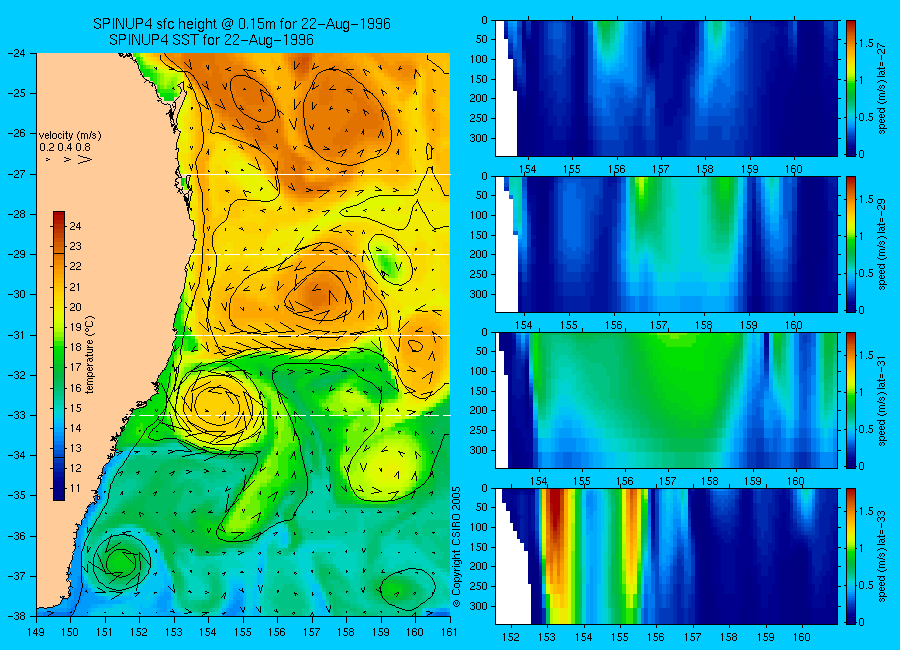Click the 159 longitude under lat=-29 panel
This screenshot has height=650, width=900.
click(749, 326)
